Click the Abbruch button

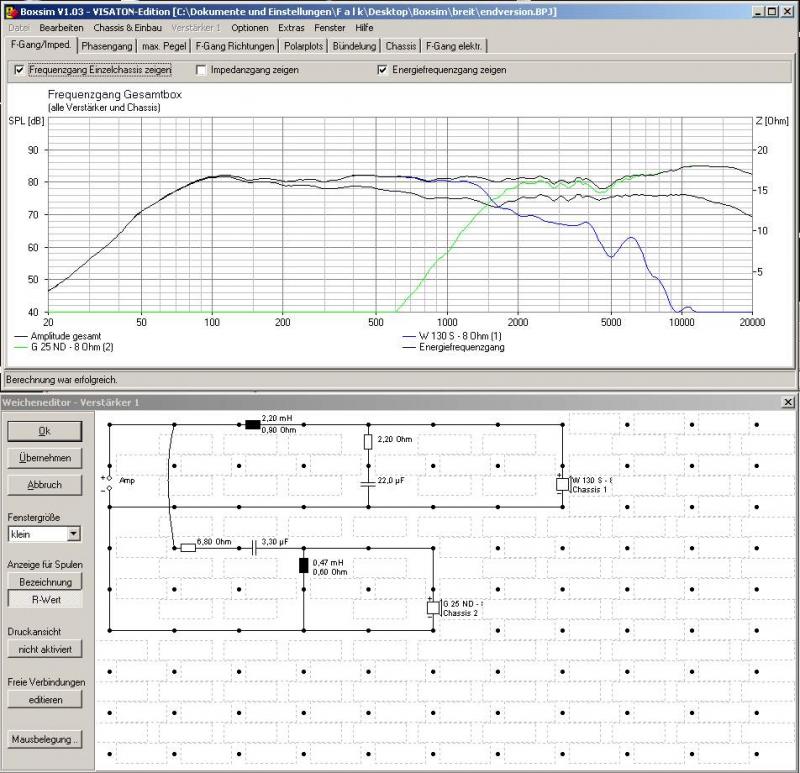pyautogui.click(x=44, y=485)
